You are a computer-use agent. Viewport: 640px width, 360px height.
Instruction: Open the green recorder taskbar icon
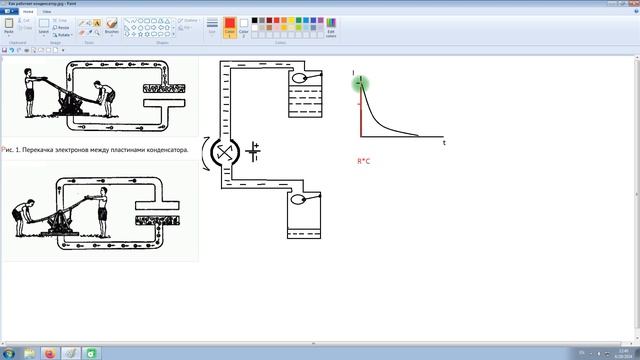point(91,353)
